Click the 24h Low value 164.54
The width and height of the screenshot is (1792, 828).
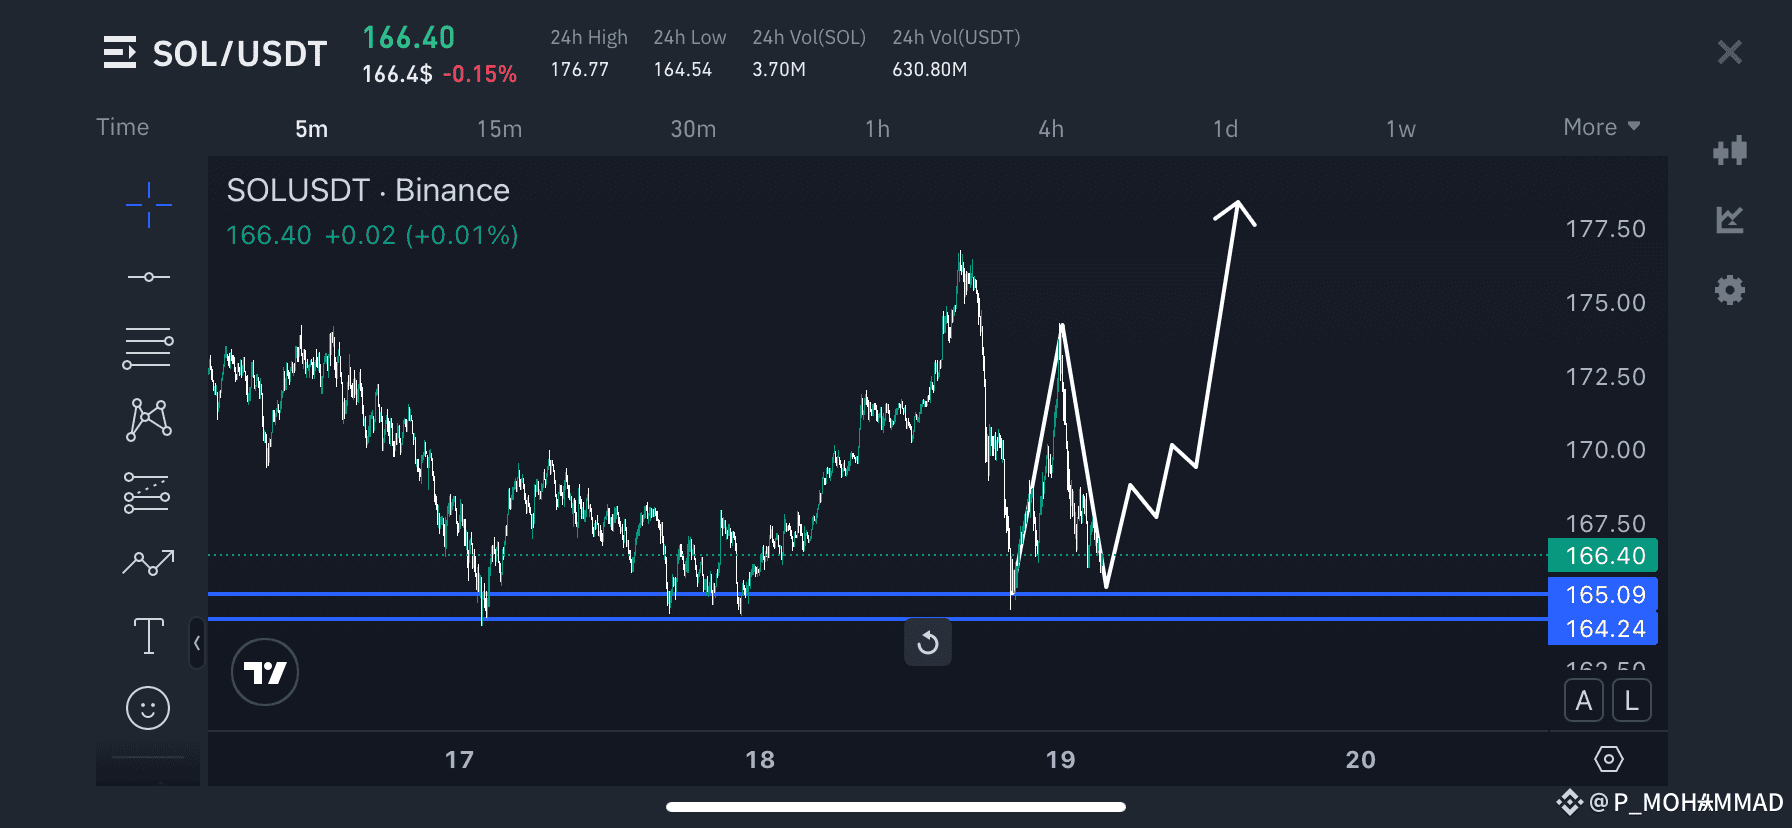point(682,69)
